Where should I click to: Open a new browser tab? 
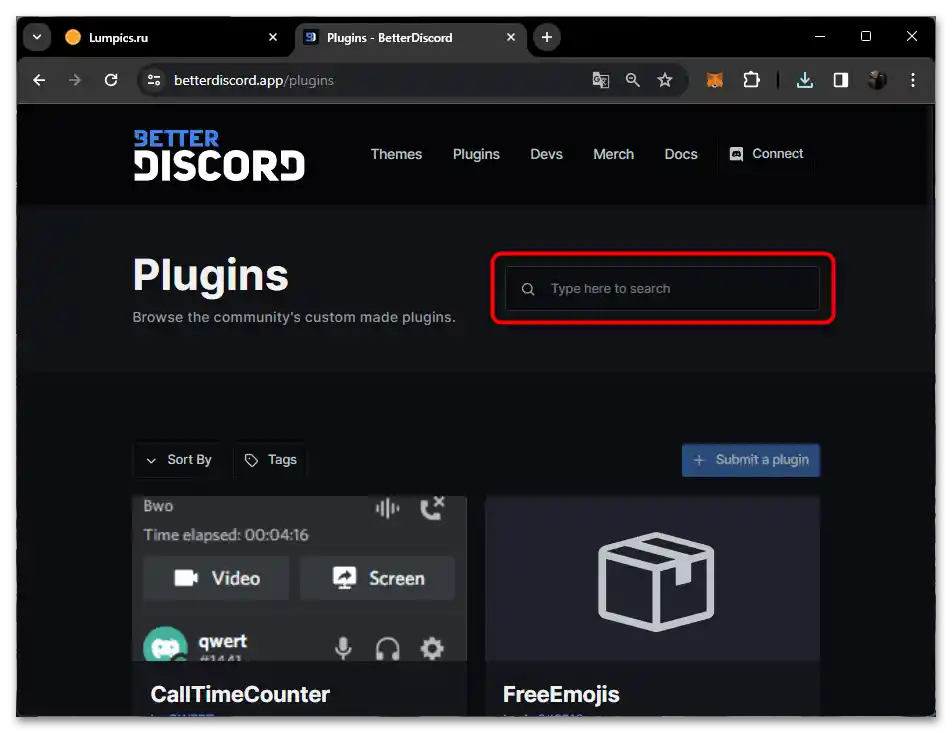point(547,37)
